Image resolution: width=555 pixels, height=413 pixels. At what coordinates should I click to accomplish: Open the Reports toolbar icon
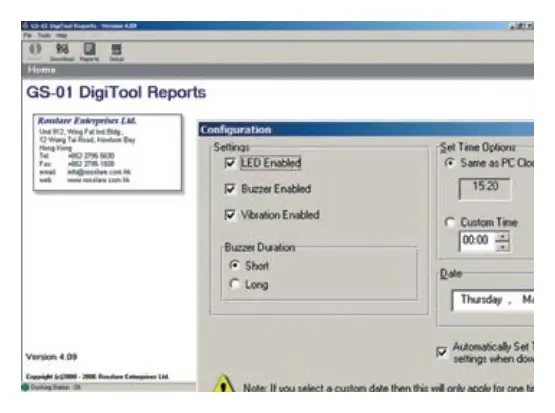tap(89, 52)
